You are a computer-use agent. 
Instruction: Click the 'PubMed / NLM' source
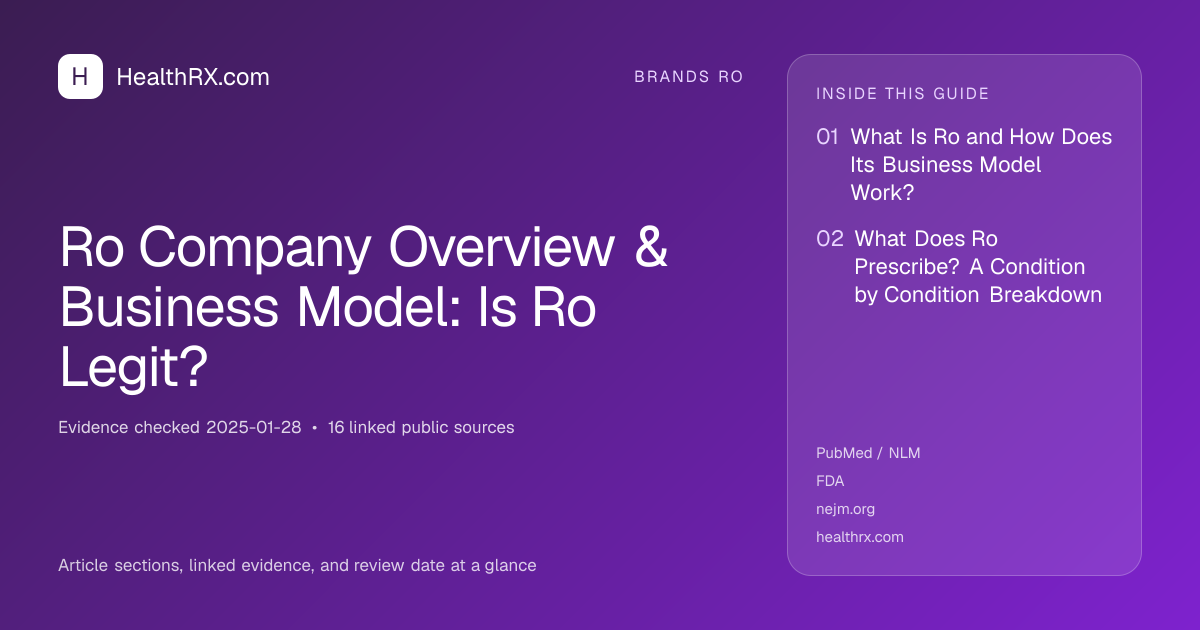pos(868,453)
